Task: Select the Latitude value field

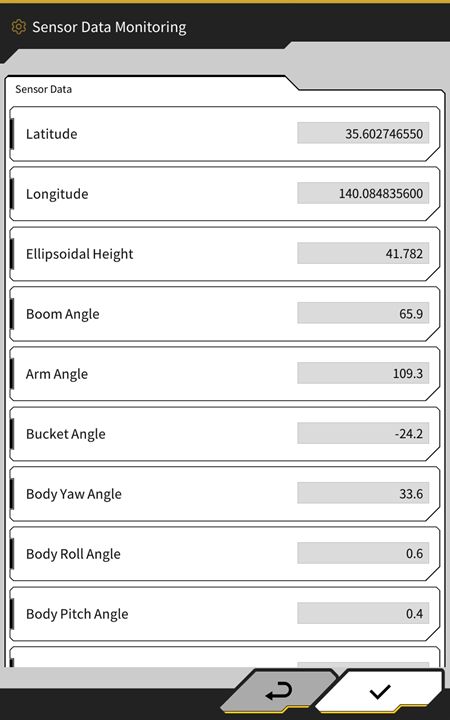Action: pos(363,134)
